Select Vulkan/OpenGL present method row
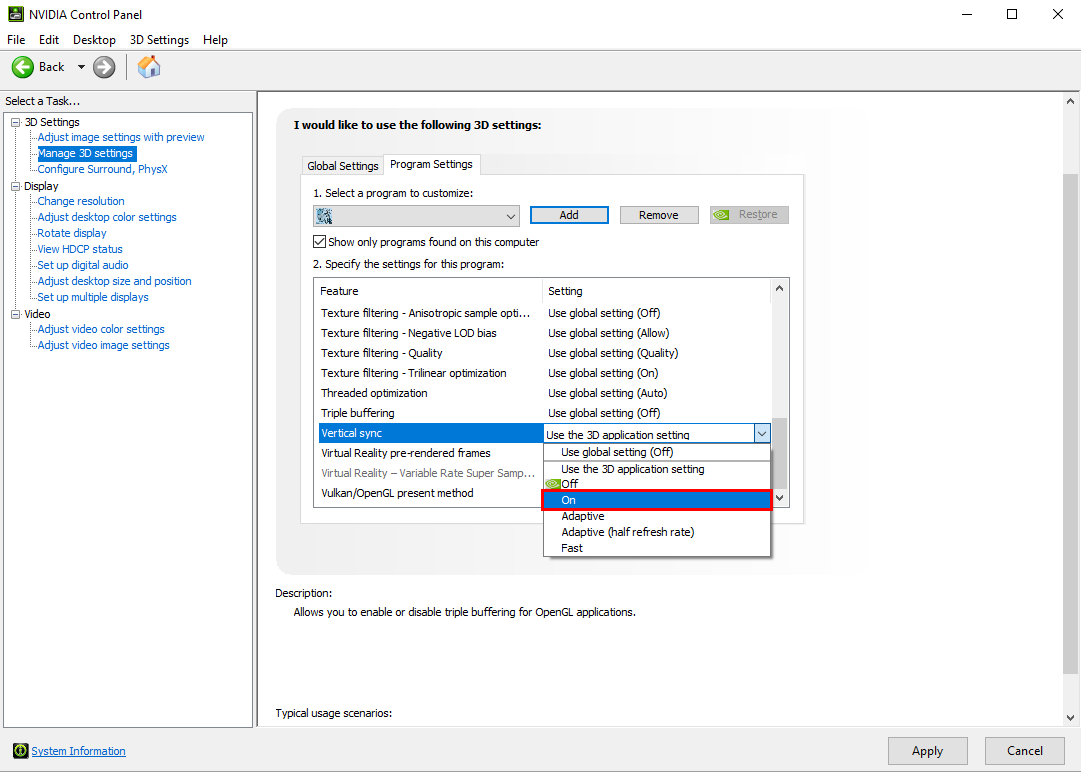 tap(430, 493)
